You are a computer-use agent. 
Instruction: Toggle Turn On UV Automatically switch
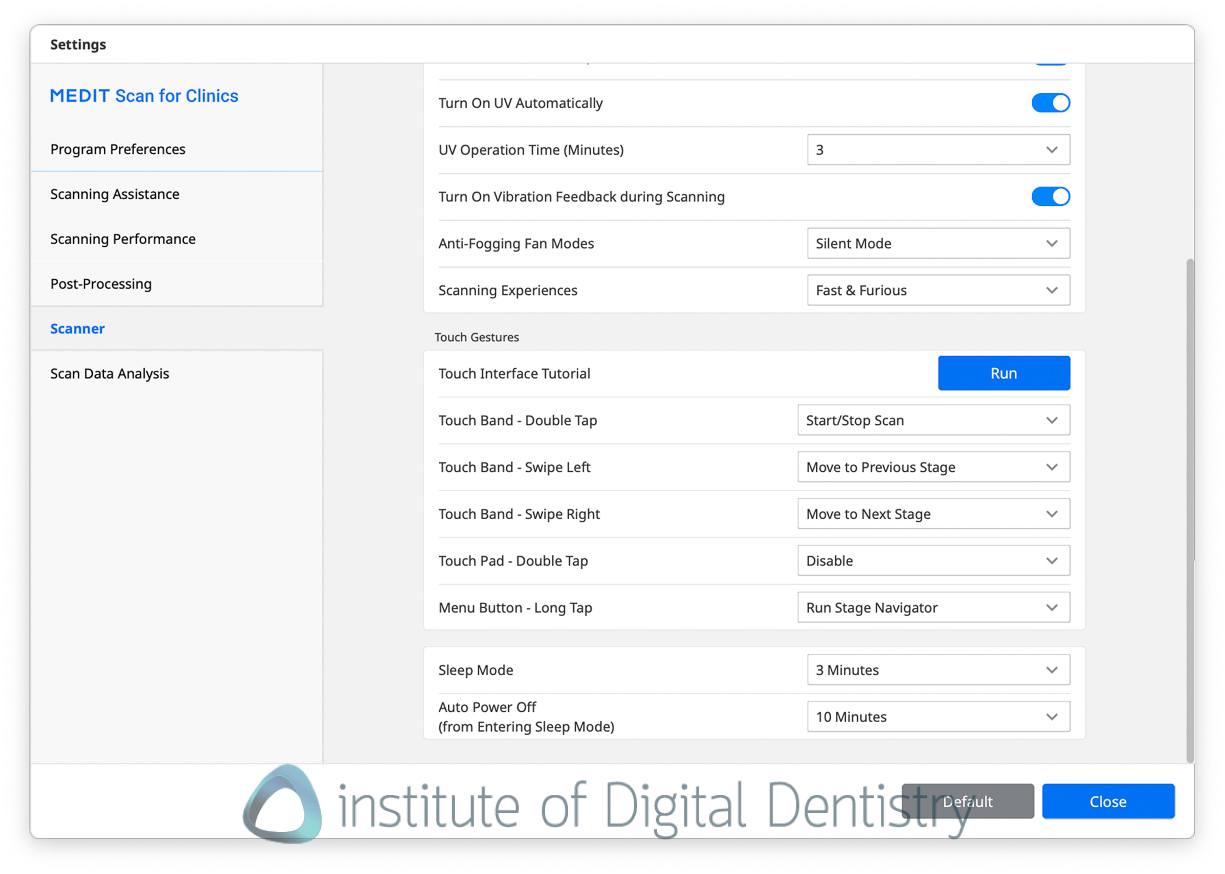coord(1050,103)
